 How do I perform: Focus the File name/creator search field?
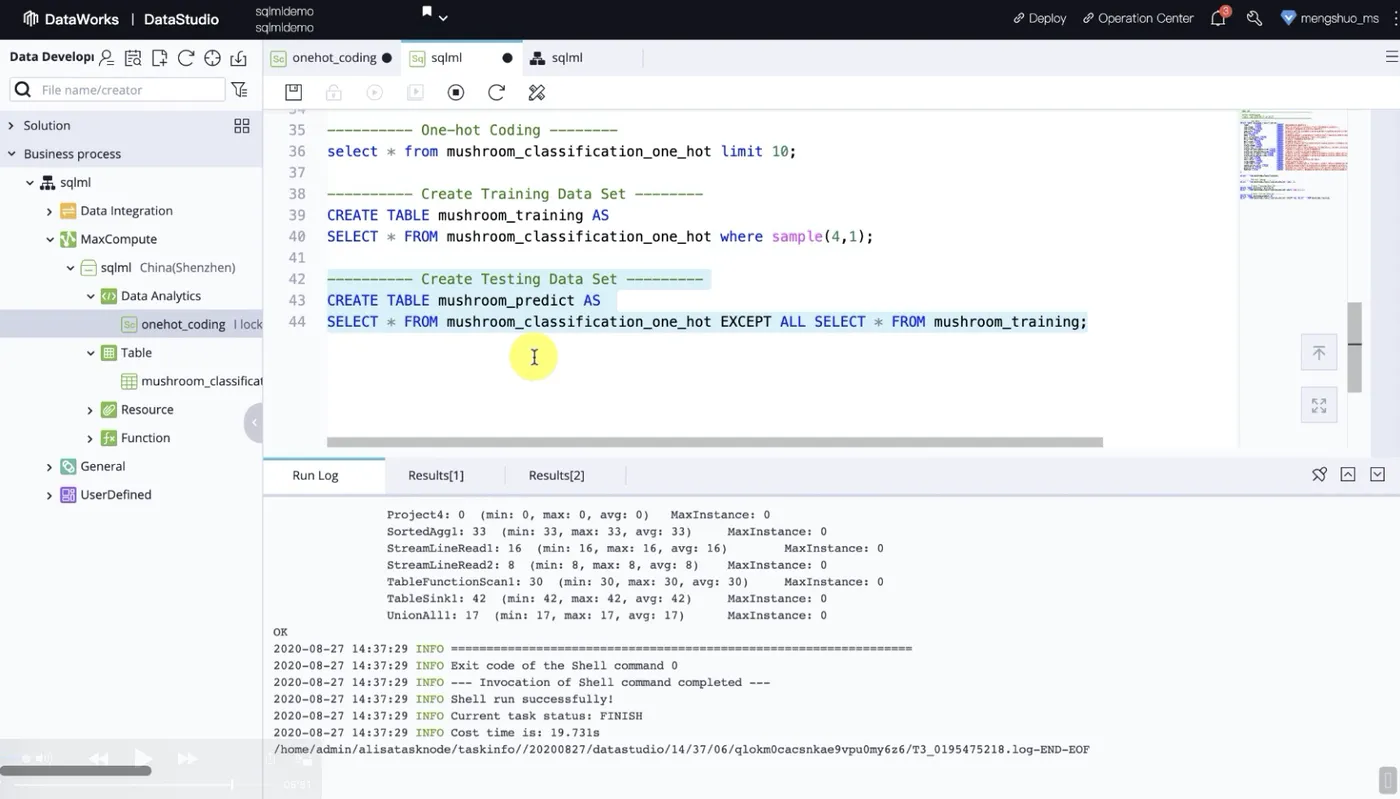coord(118,90)
